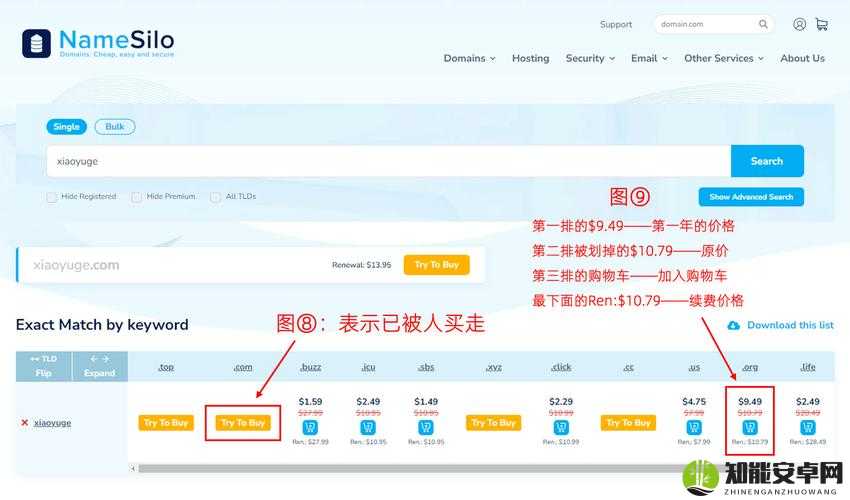This screenshot has height=500, width=850.
Task: Click Exact Match by keyword heading
Action: tap(102, 325)
